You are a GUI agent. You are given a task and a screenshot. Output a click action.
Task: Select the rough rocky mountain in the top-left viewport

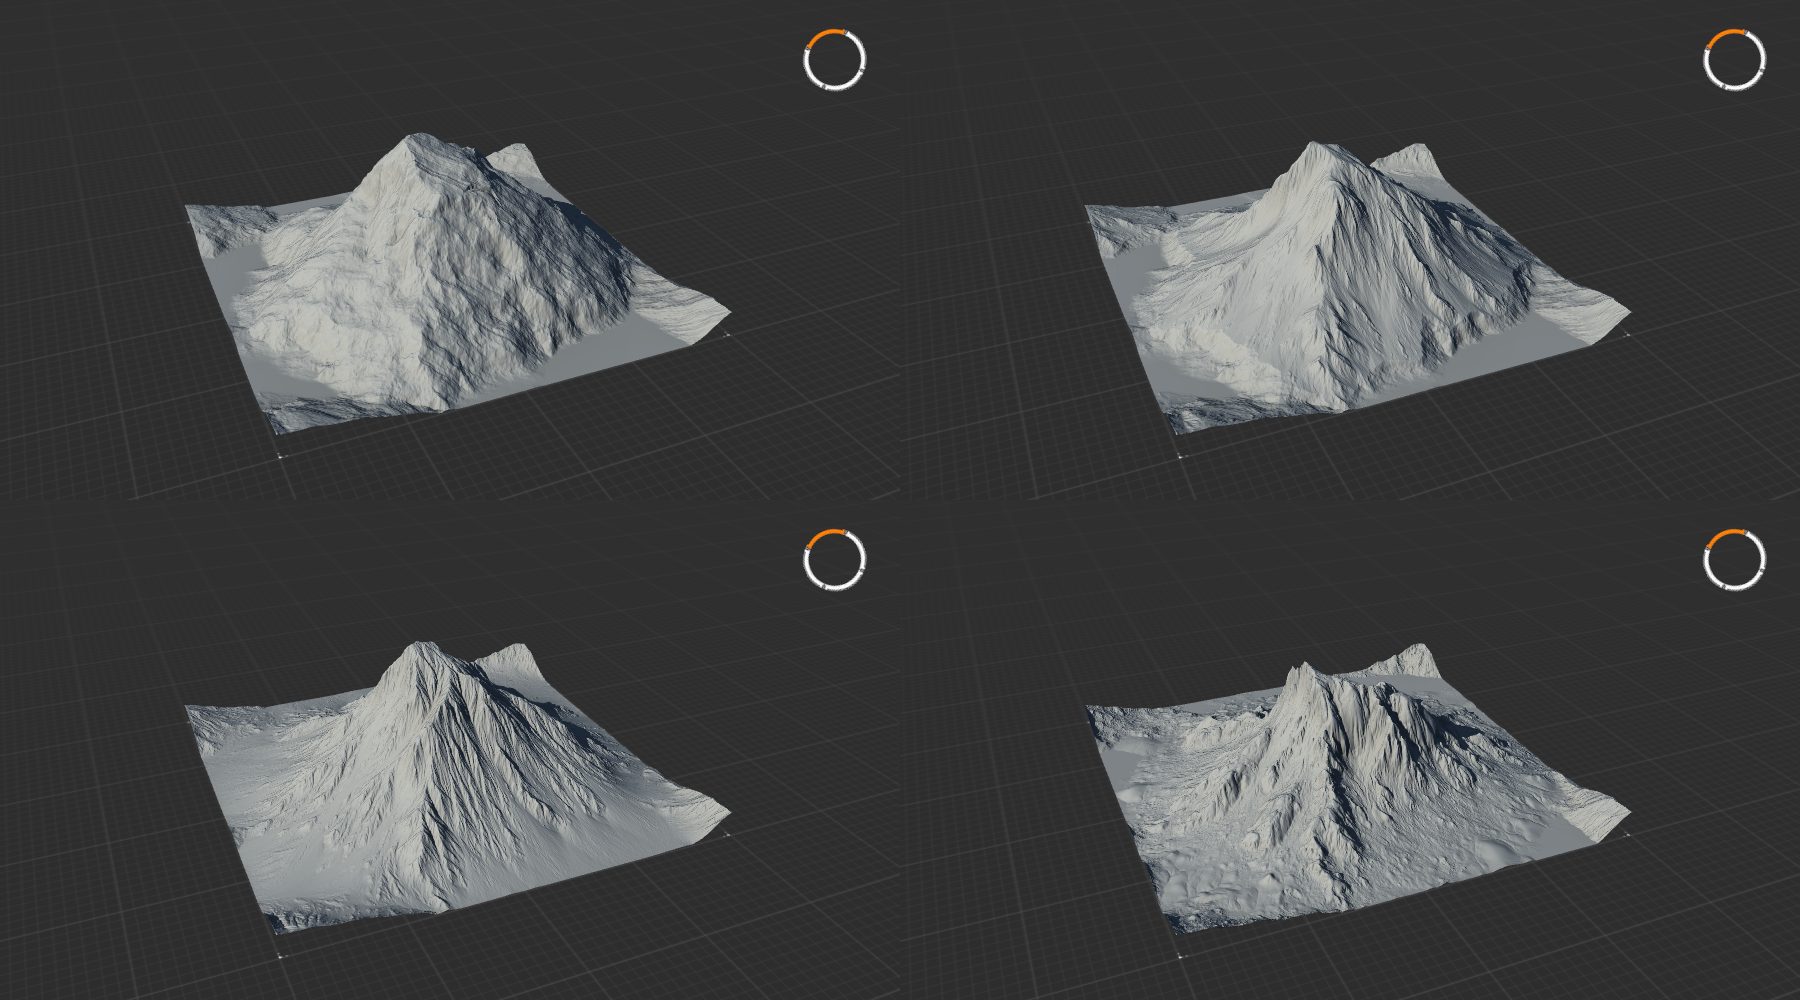(x=457, y=284)
